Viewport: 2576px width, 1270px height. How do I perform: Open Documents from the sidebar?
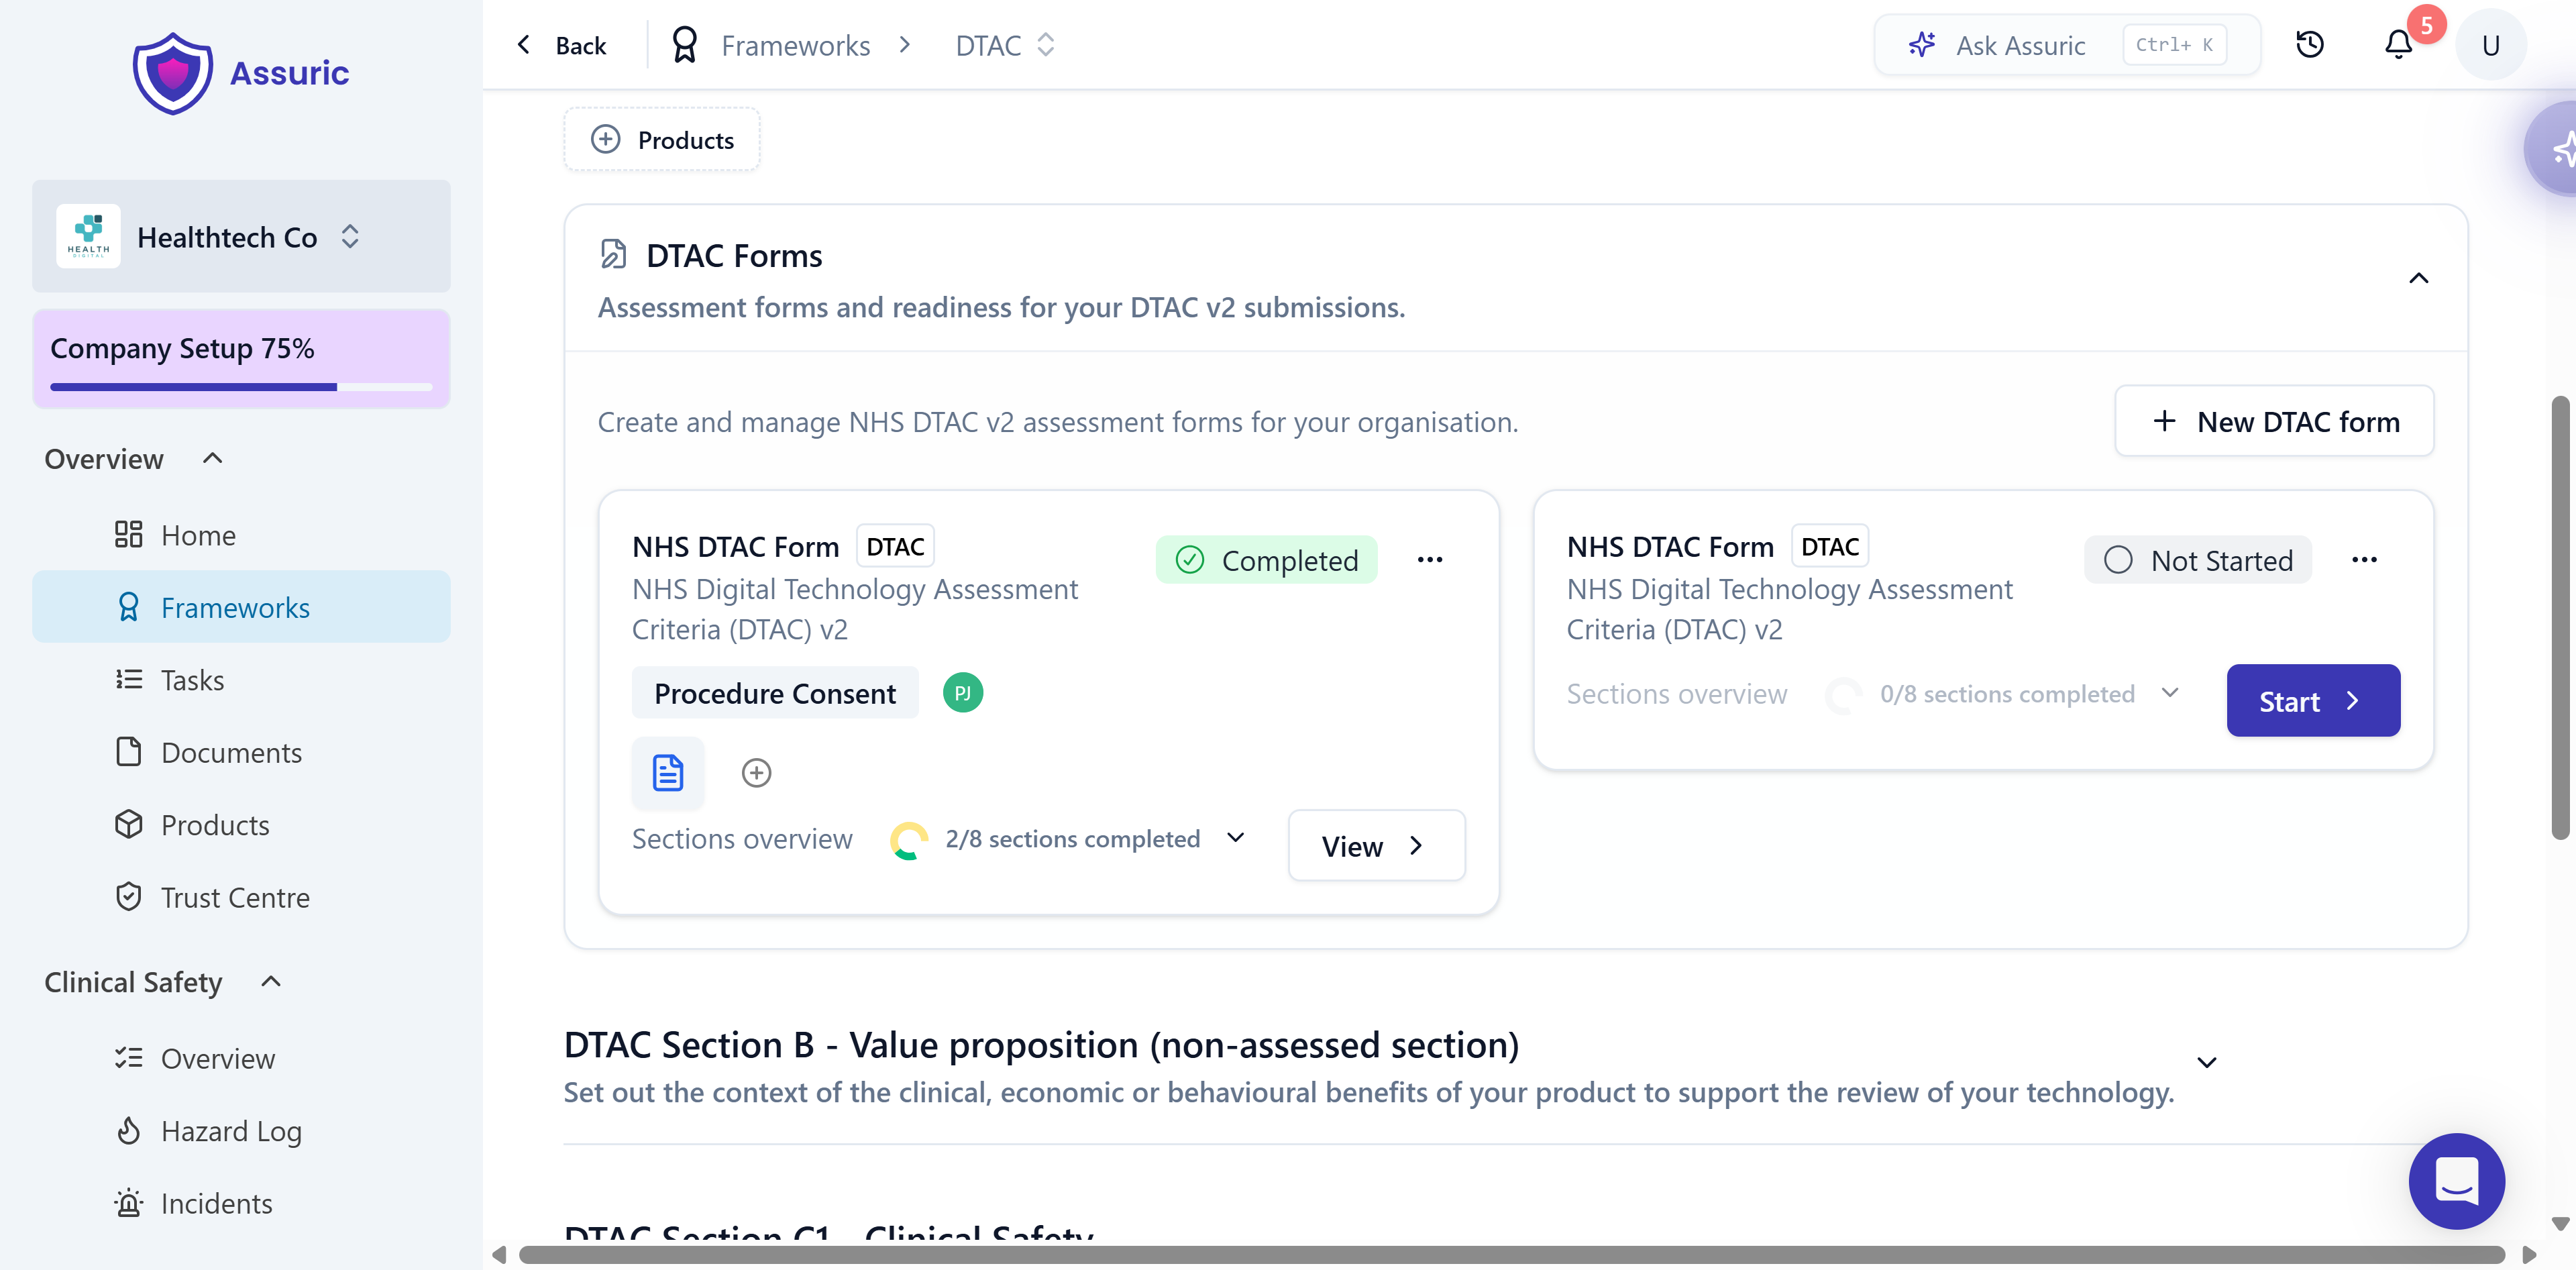[x=241, y=751]
